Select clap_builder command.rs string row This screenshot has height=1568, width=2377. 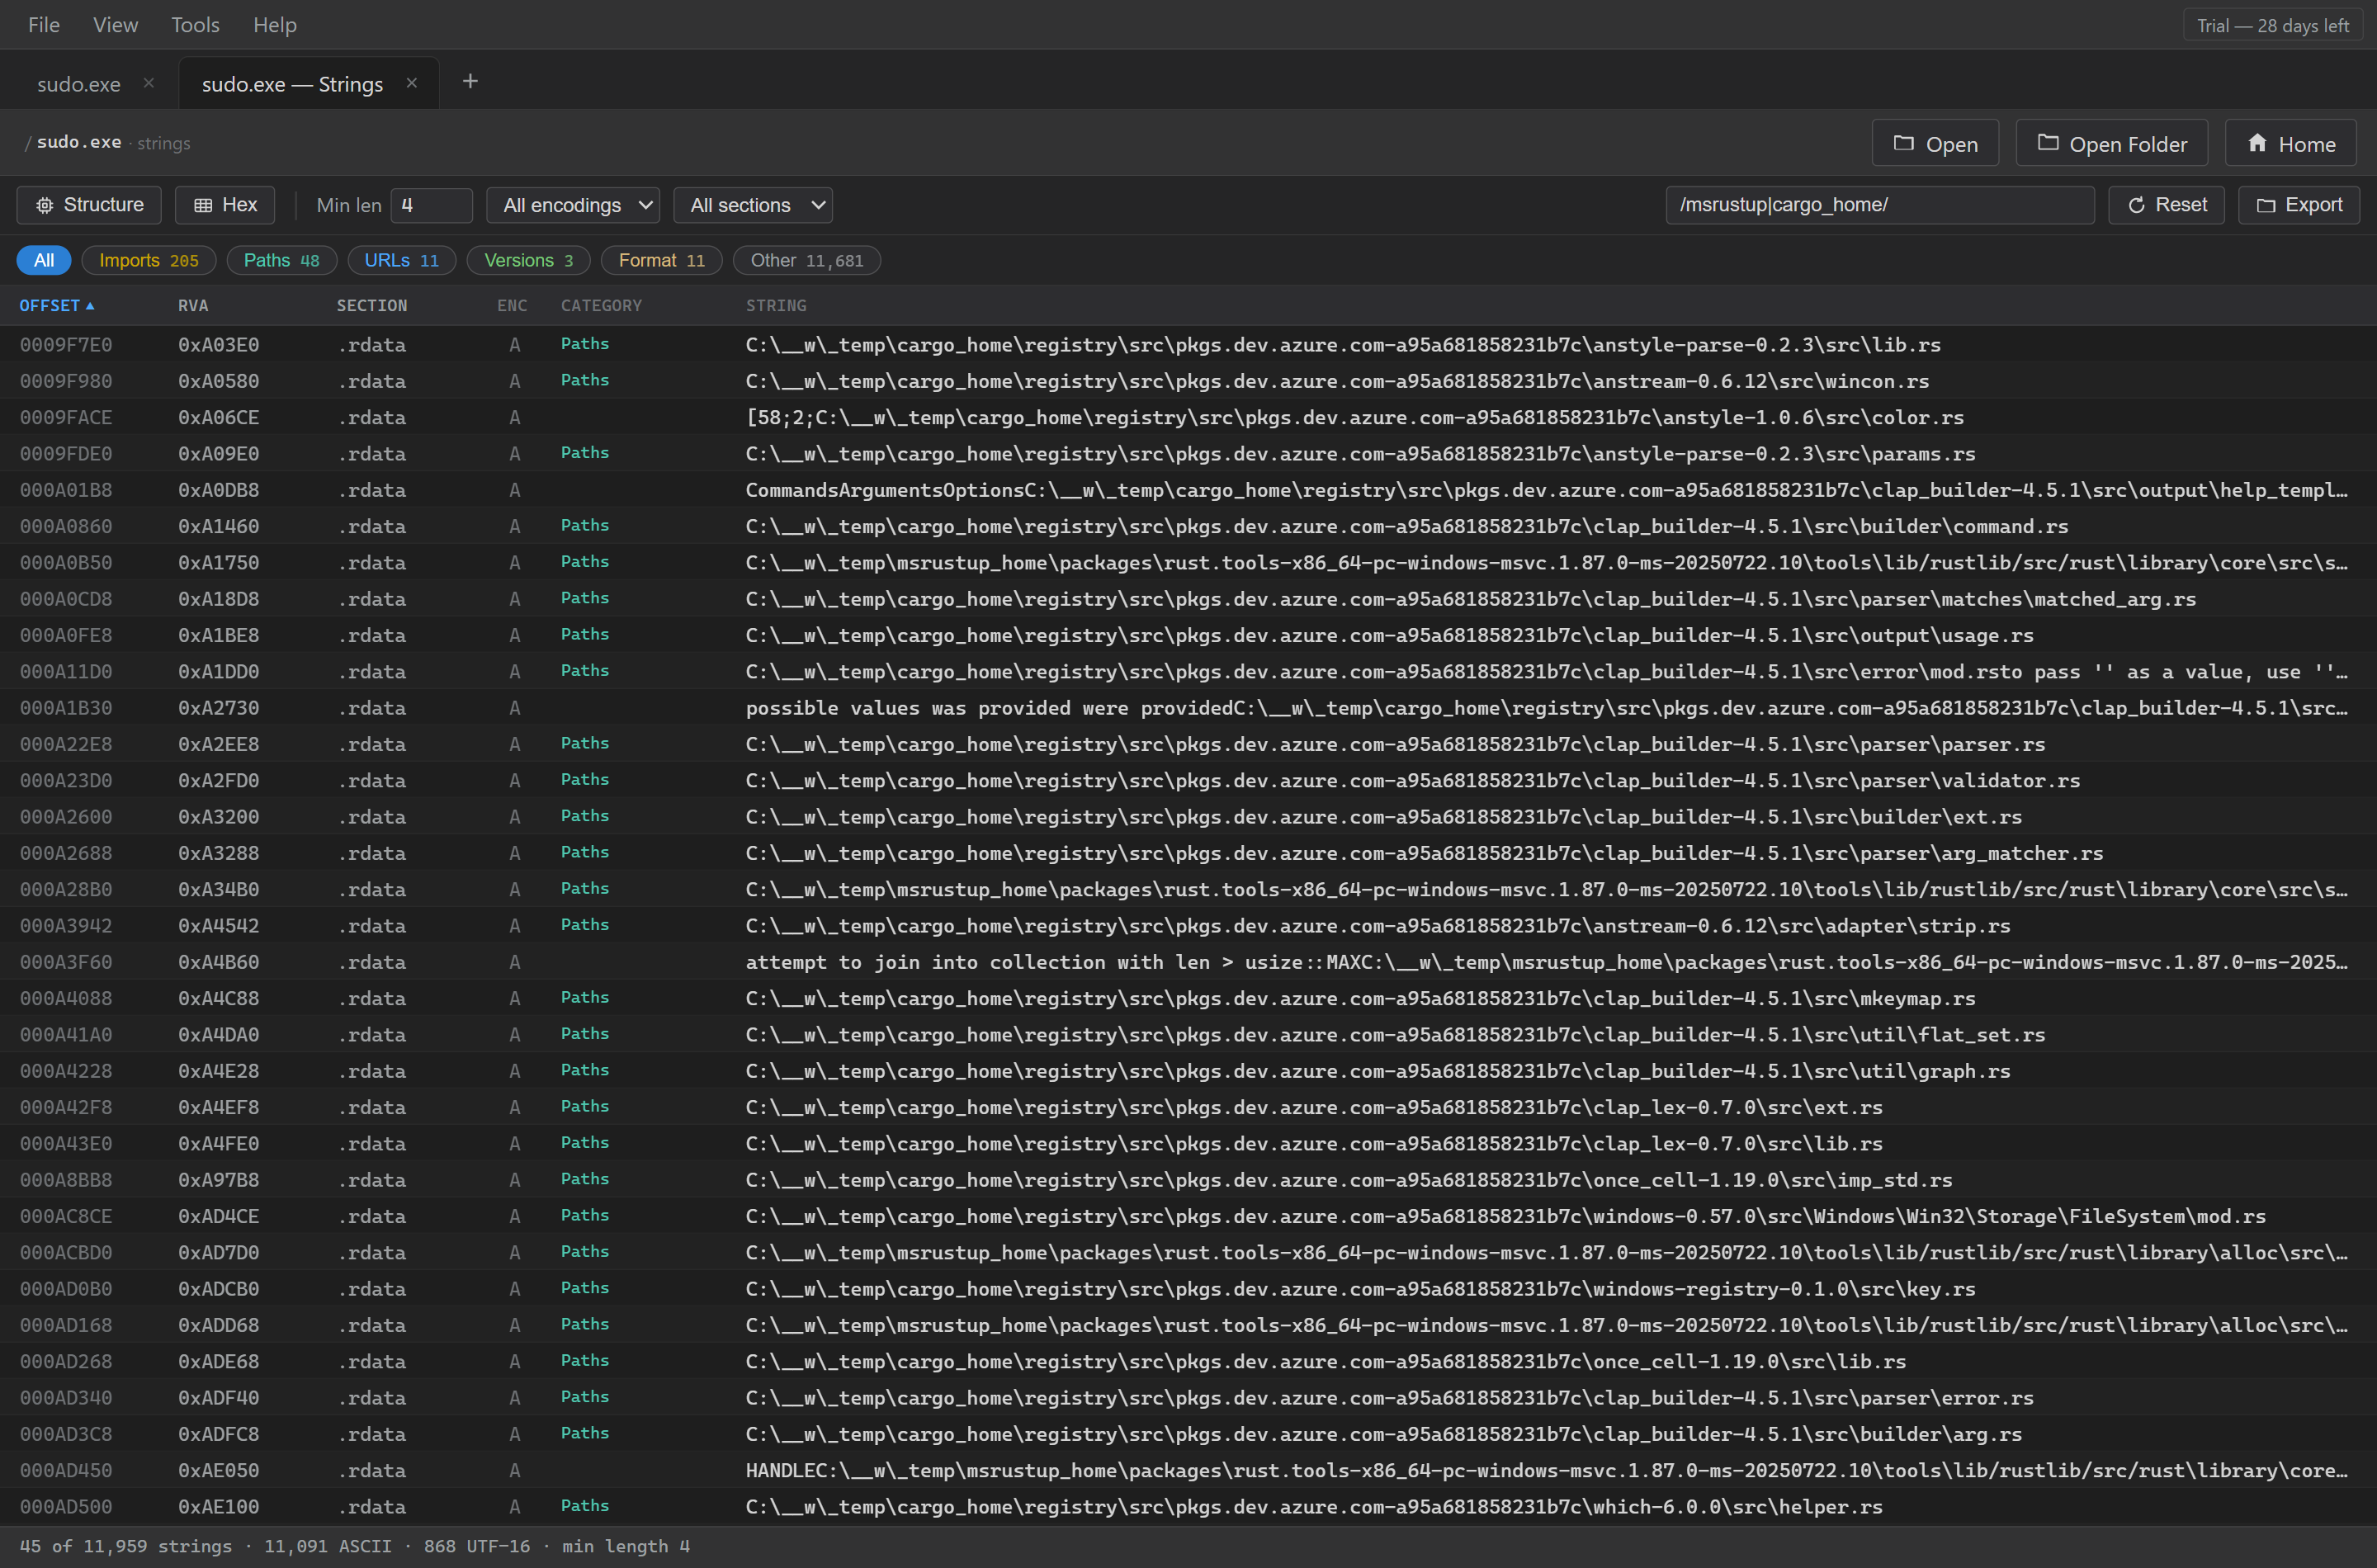(1188, 526)
